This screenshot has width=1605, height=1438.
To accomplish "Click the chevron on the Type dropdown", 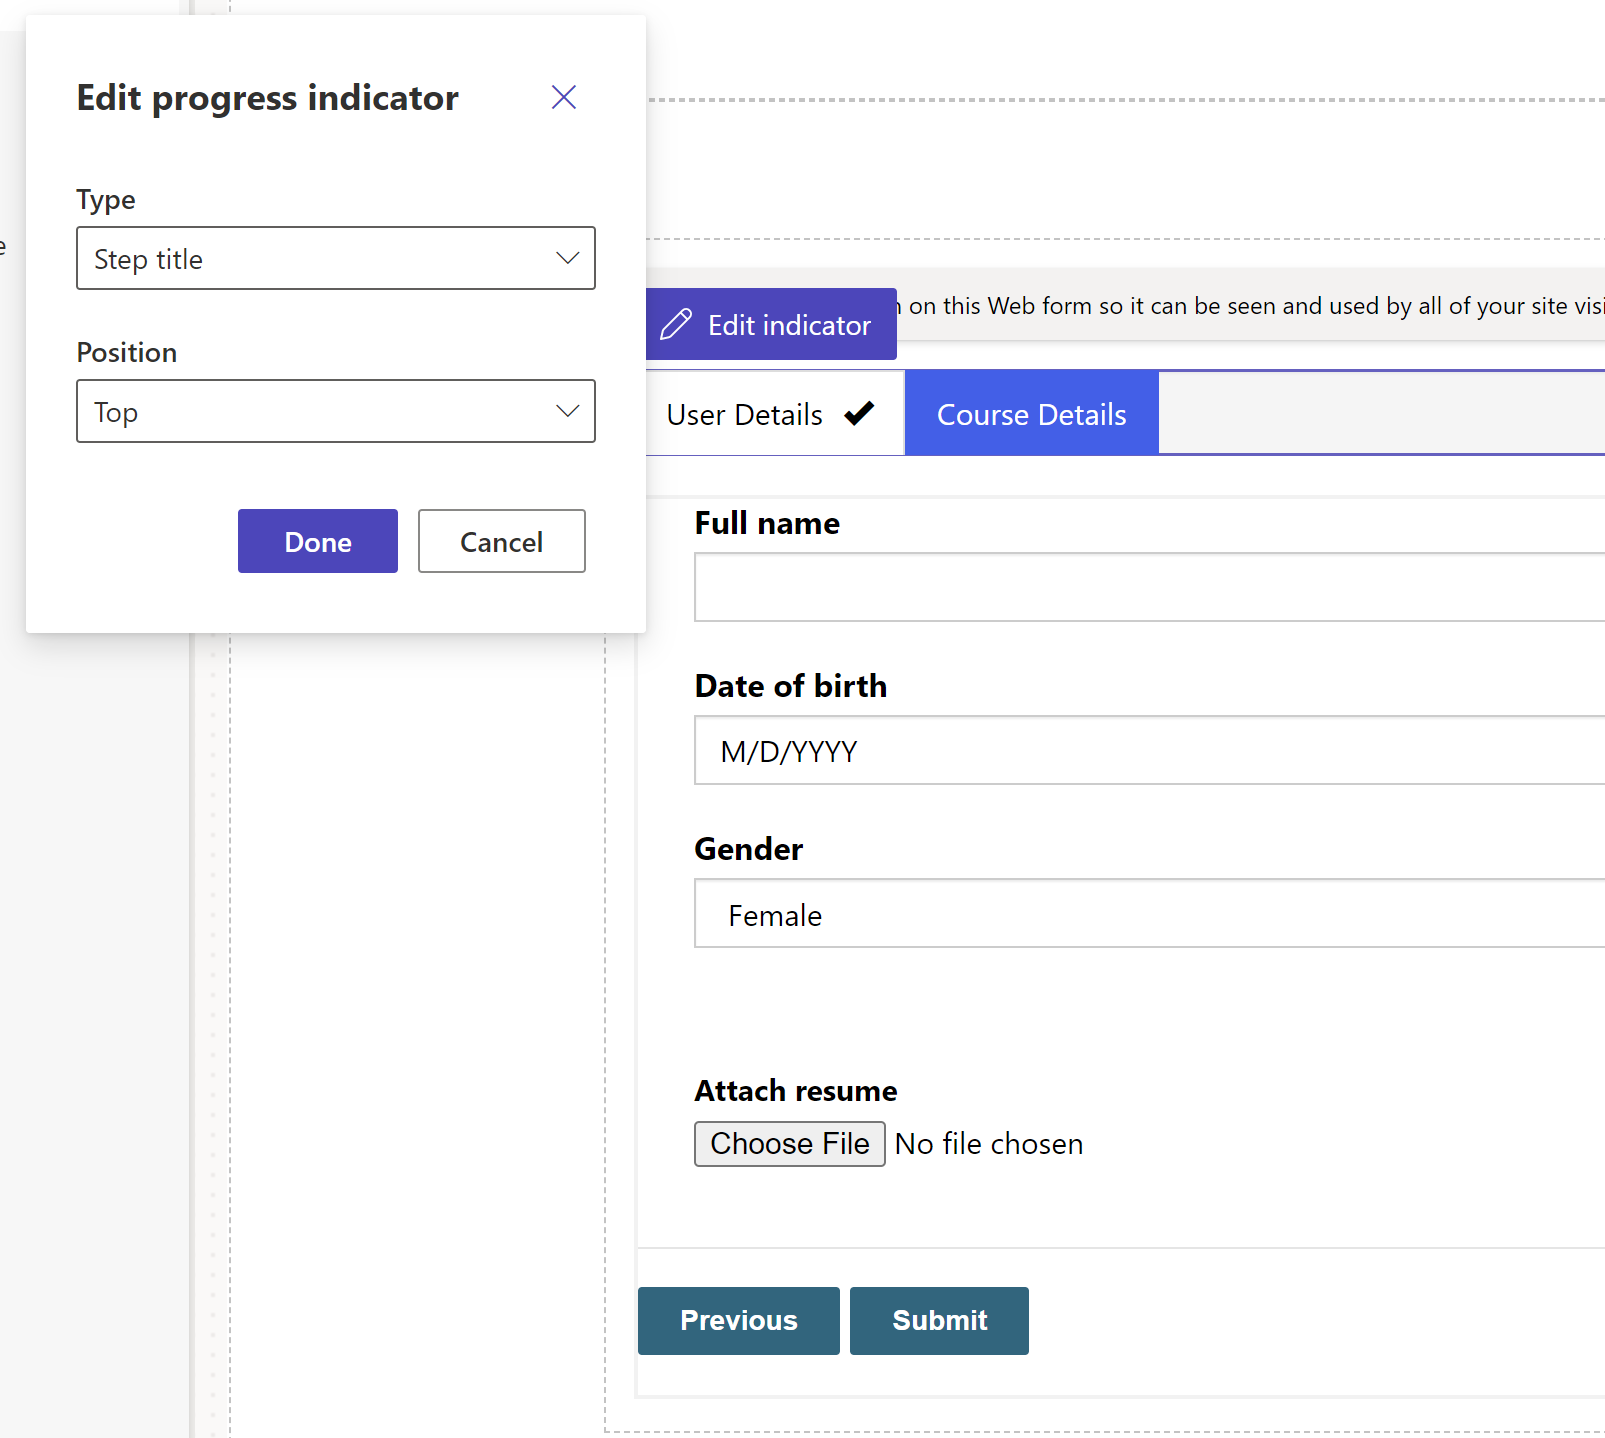I will coord(567,258).
